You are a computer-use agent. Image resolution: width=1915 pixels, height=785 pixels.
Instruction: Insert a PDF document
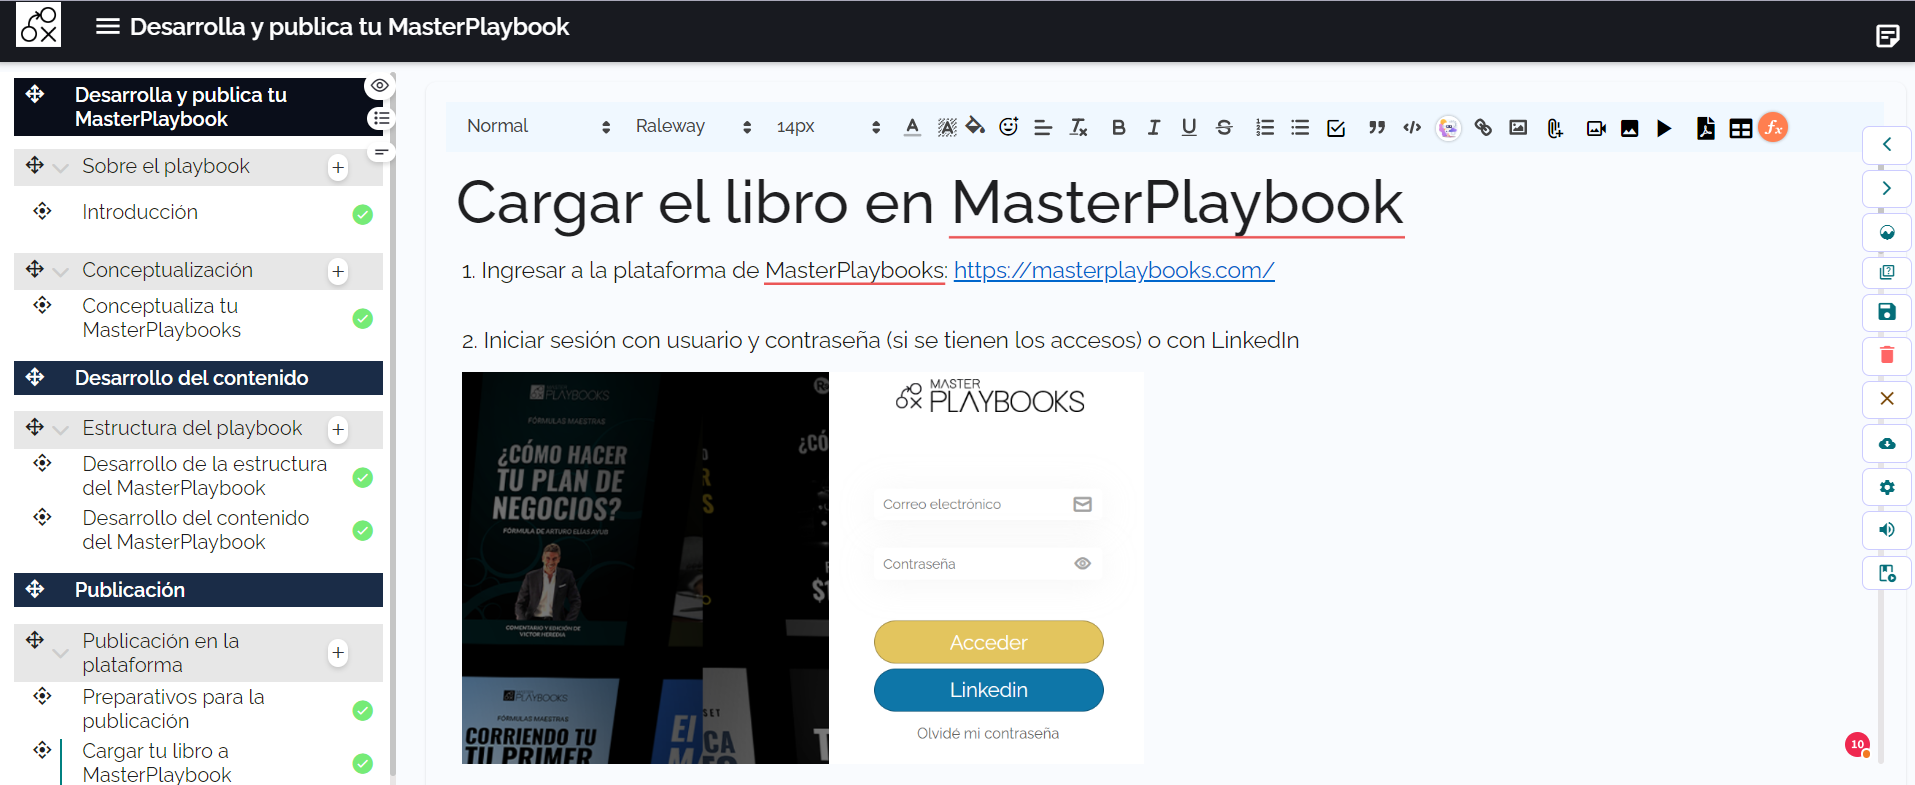click(x=1706, y=128)
